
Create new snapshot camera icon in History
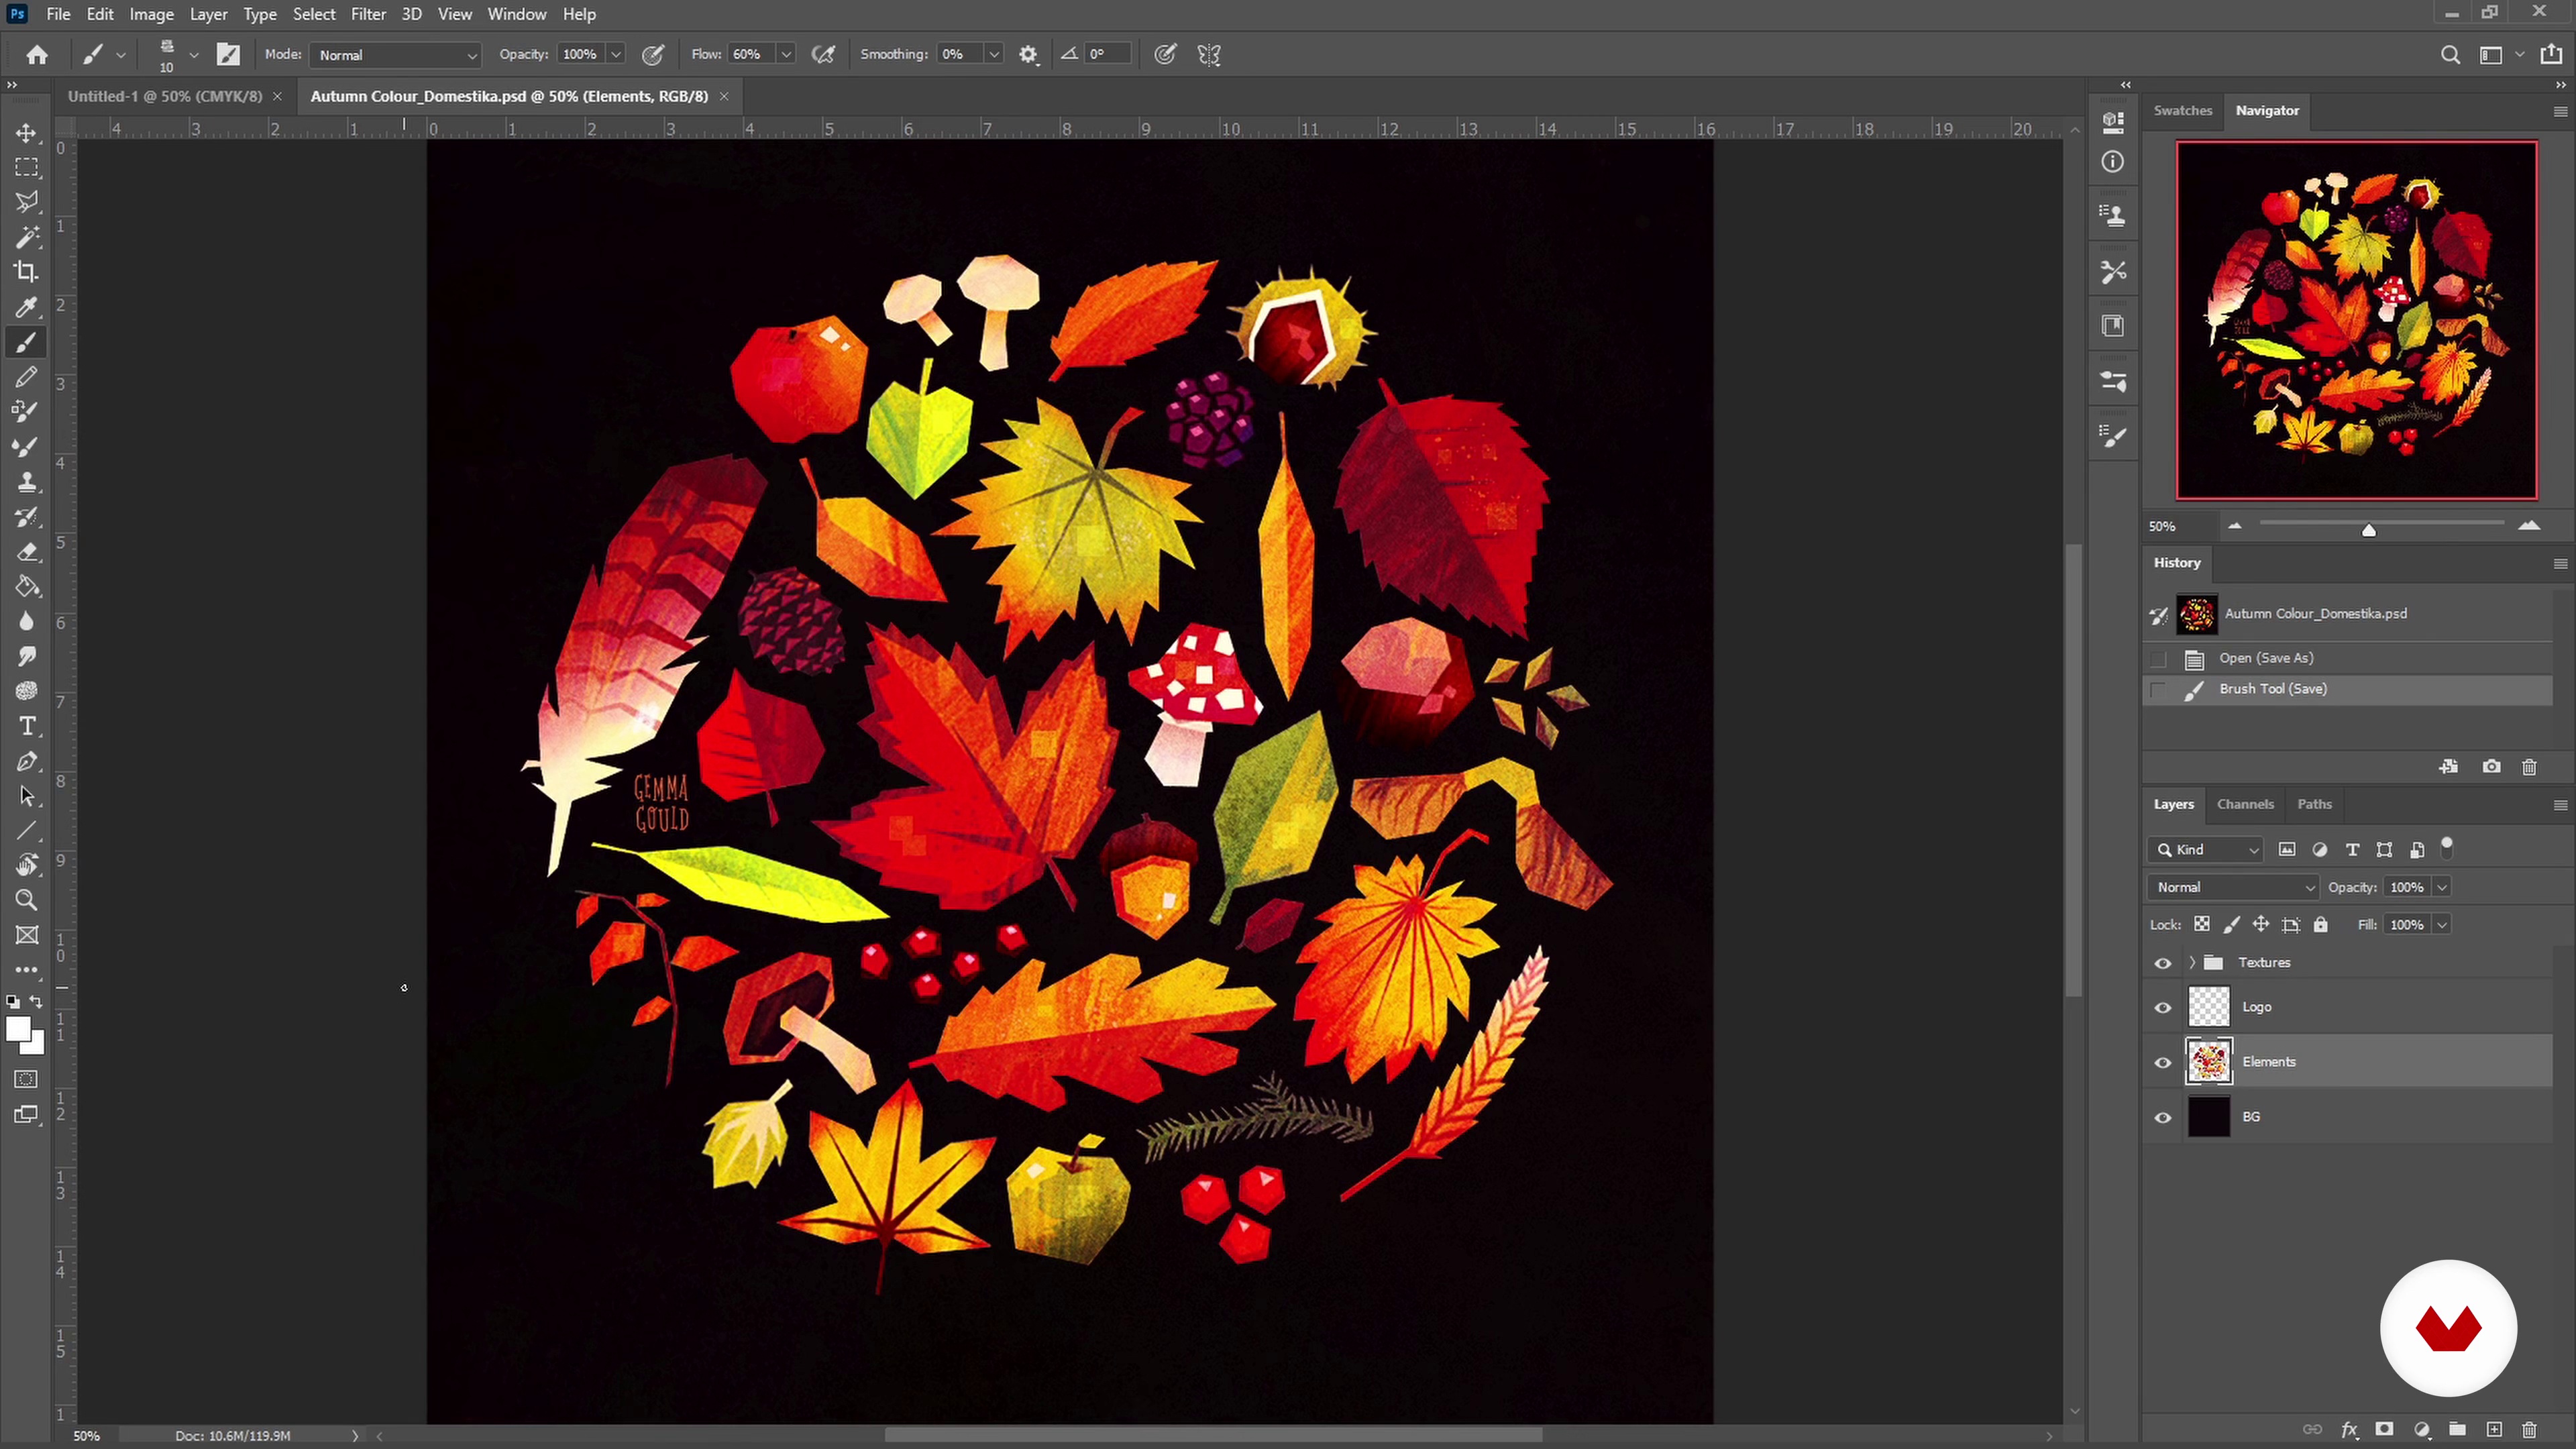click(x=2491, y=767)
